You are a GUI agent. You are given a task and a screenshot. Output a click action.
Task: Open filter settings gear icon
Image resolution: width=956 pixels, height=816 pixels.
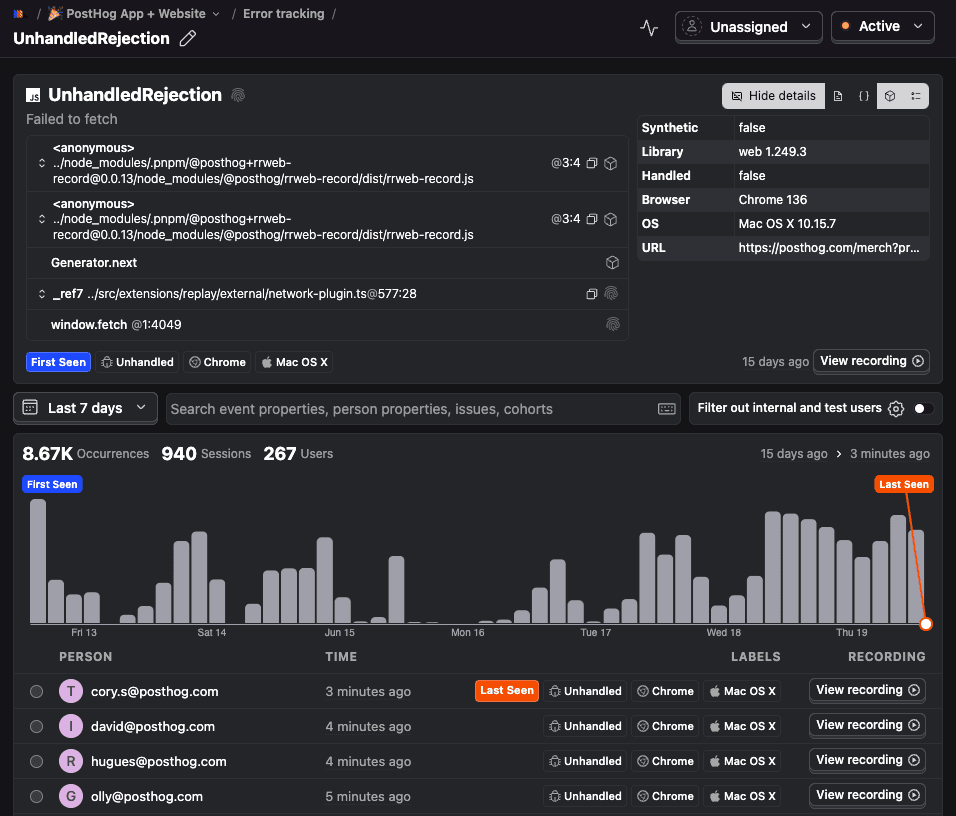point(896,409)
